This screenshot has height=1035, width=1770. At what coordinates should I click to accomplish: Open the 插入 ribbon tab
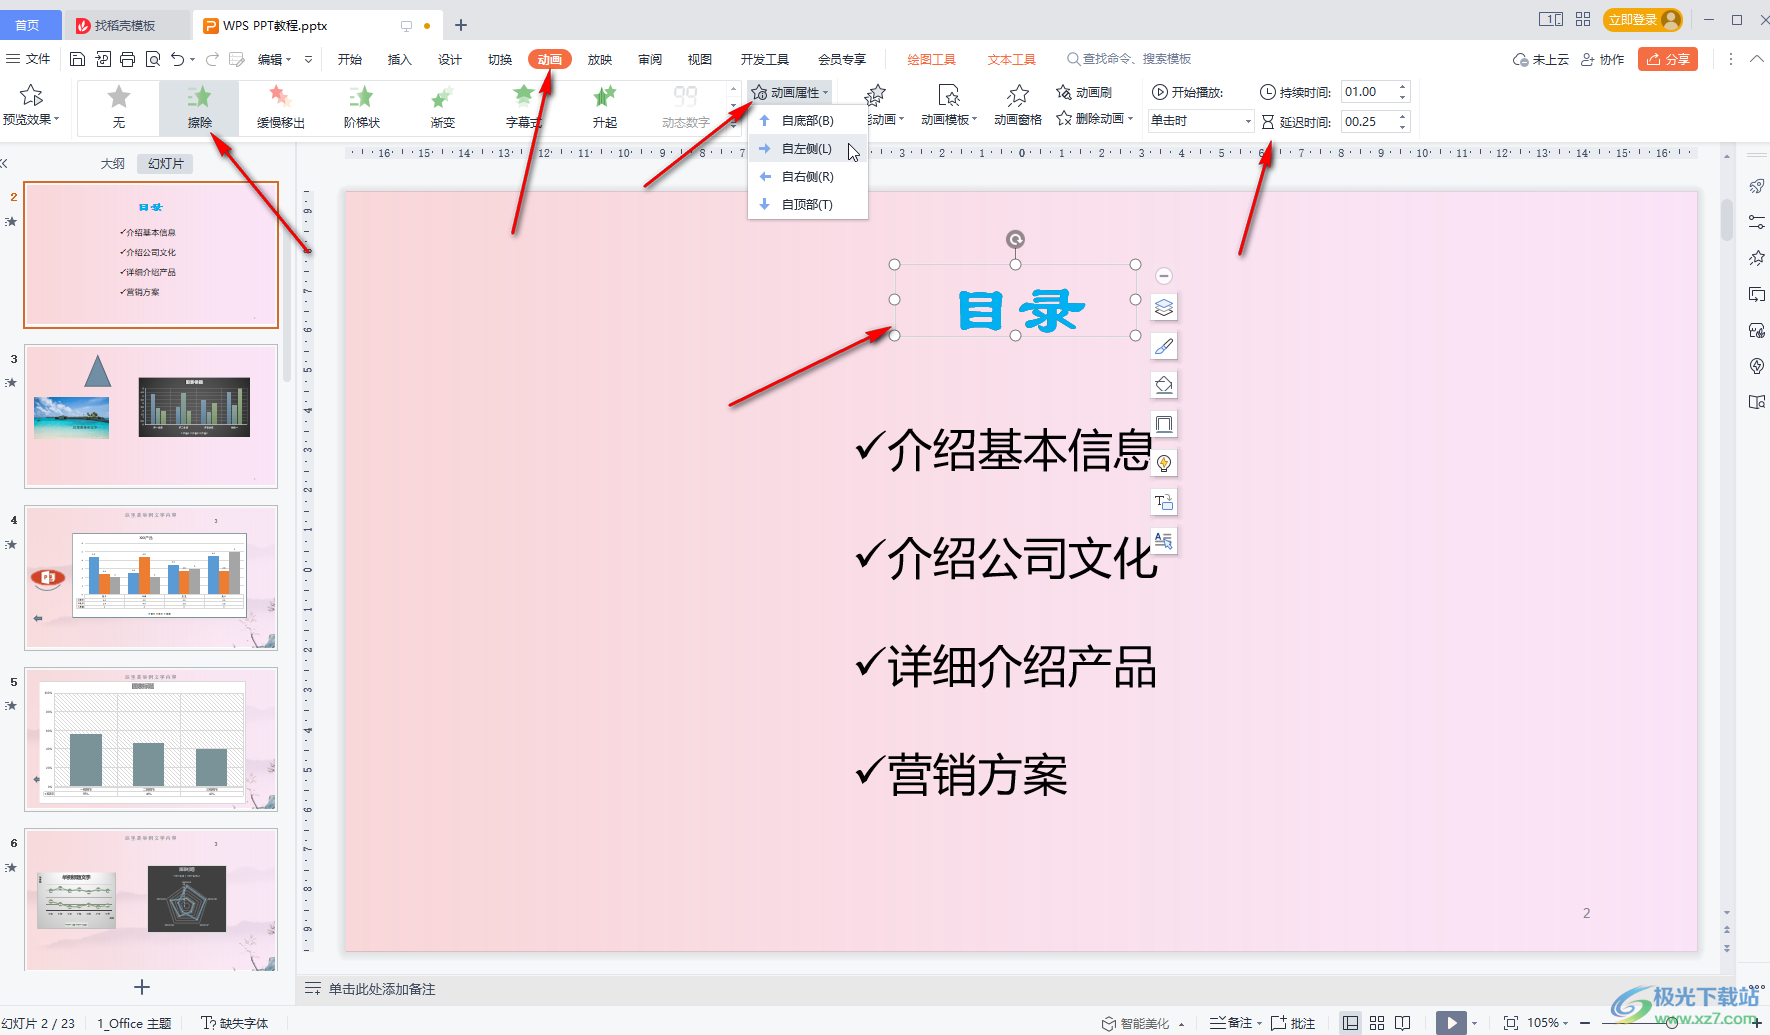click(x=399, y=59)
